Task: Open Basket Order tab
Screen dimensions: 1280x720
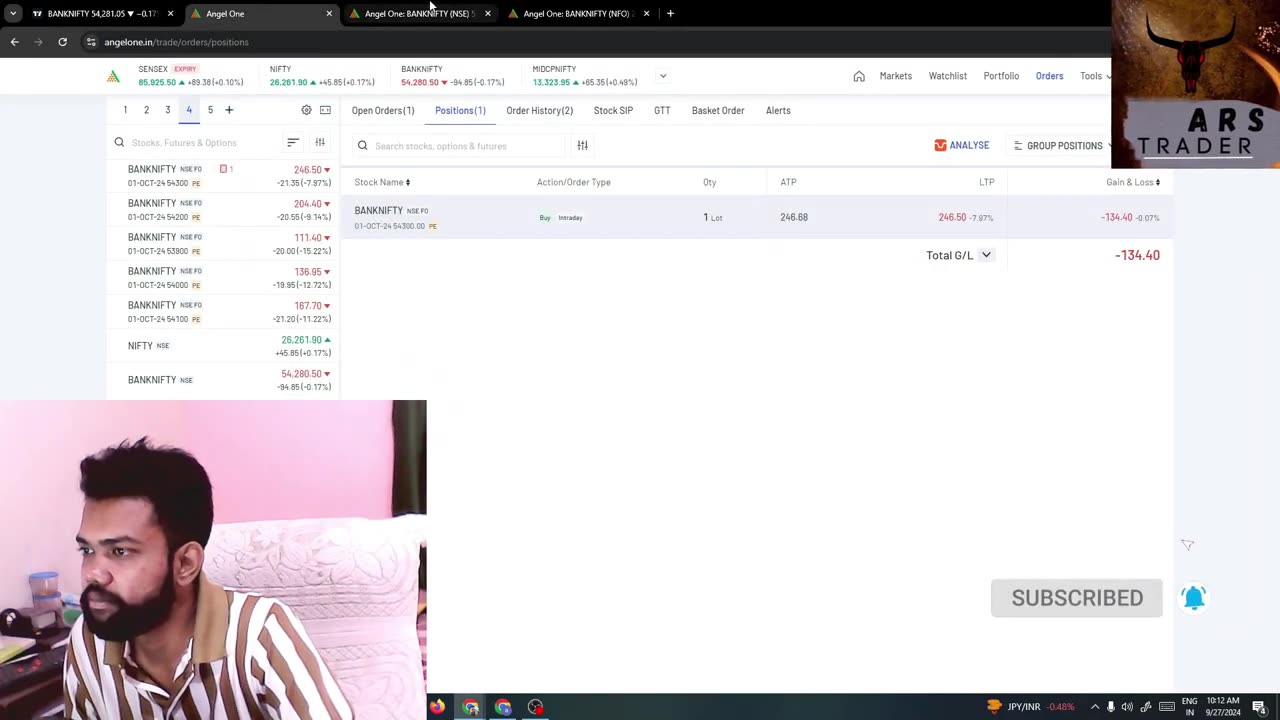Action: pos(718,111)
